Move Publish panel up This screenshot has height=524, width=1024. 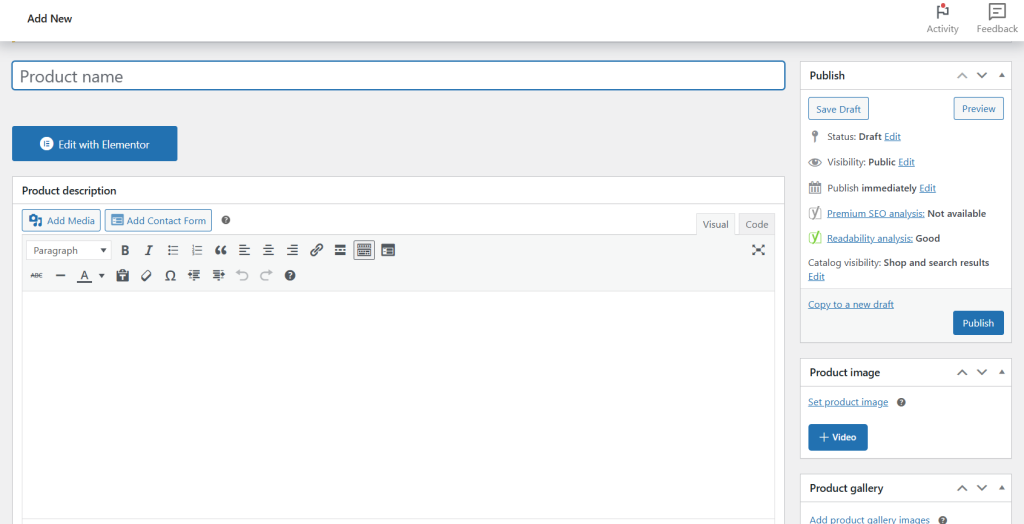tap(962, 76)
